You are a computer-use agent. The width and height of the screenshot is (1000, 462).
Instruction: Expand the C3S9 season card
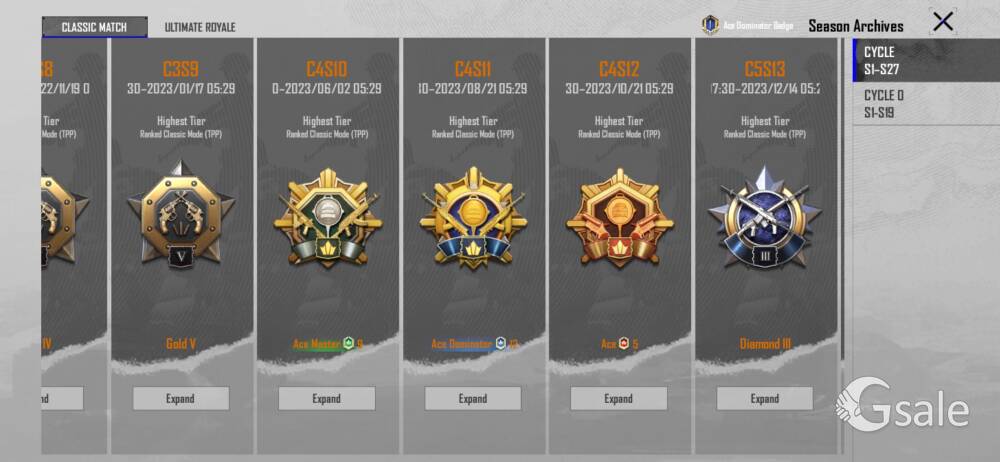pyautogui.click(x=181, y=398)
